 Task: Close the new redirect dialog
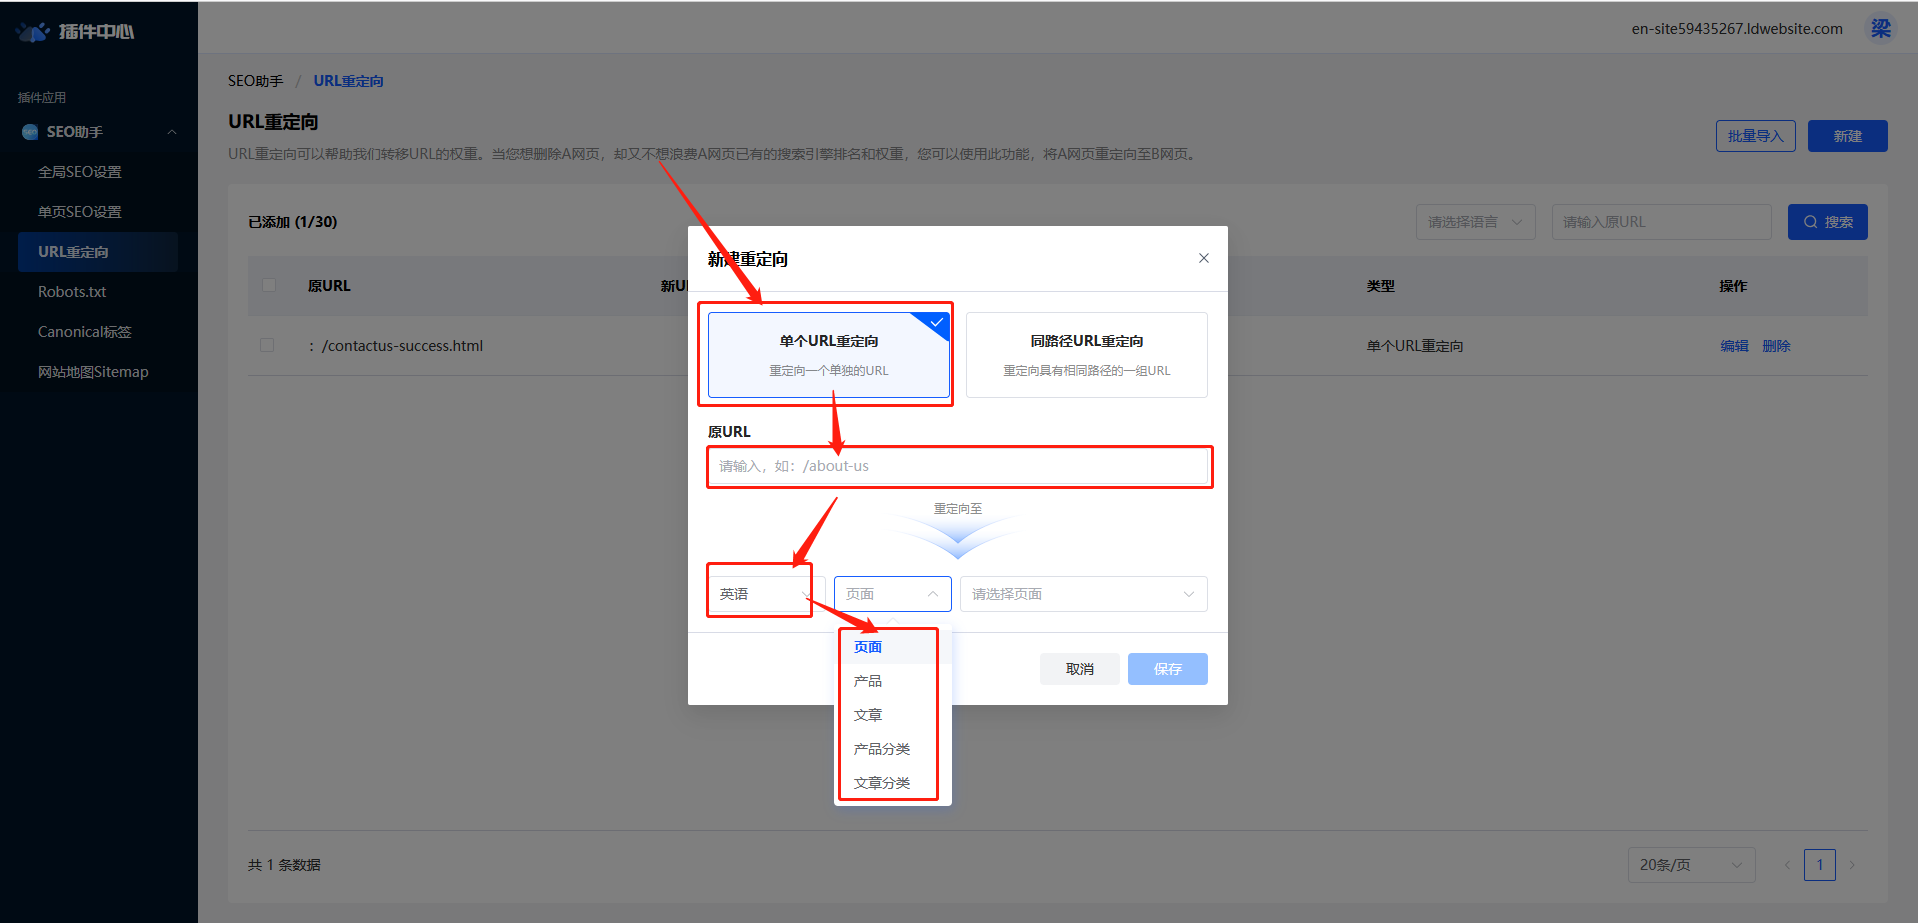(x=1203, y=258)
